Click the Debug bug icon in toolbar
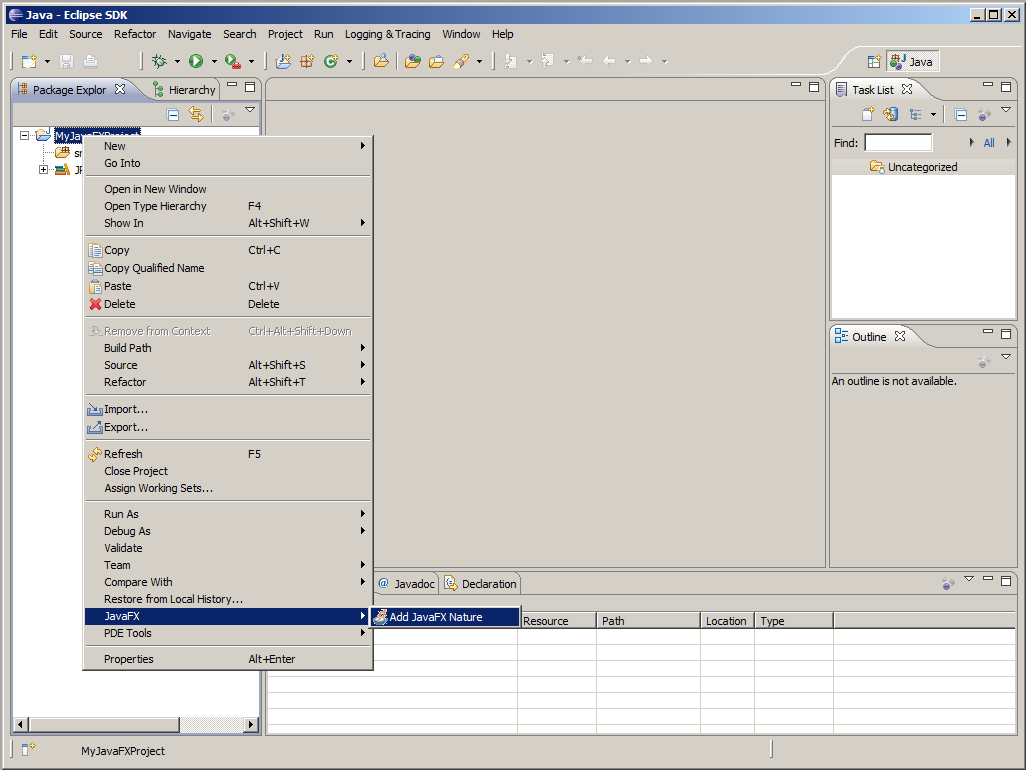 pos(159,61)
